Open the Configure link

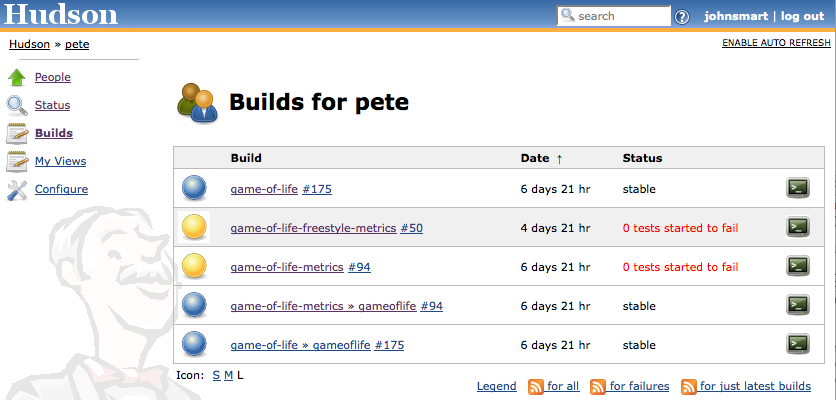click(x=61, y=189)
